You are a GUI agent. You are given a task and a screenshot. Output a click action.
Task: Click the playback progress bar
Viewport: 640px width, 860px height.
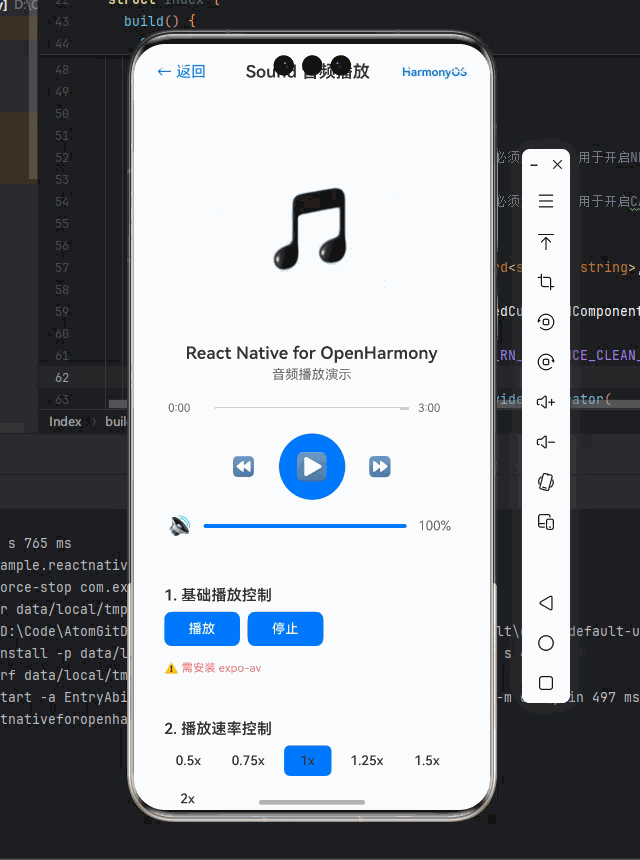click(x=312, y=408)
